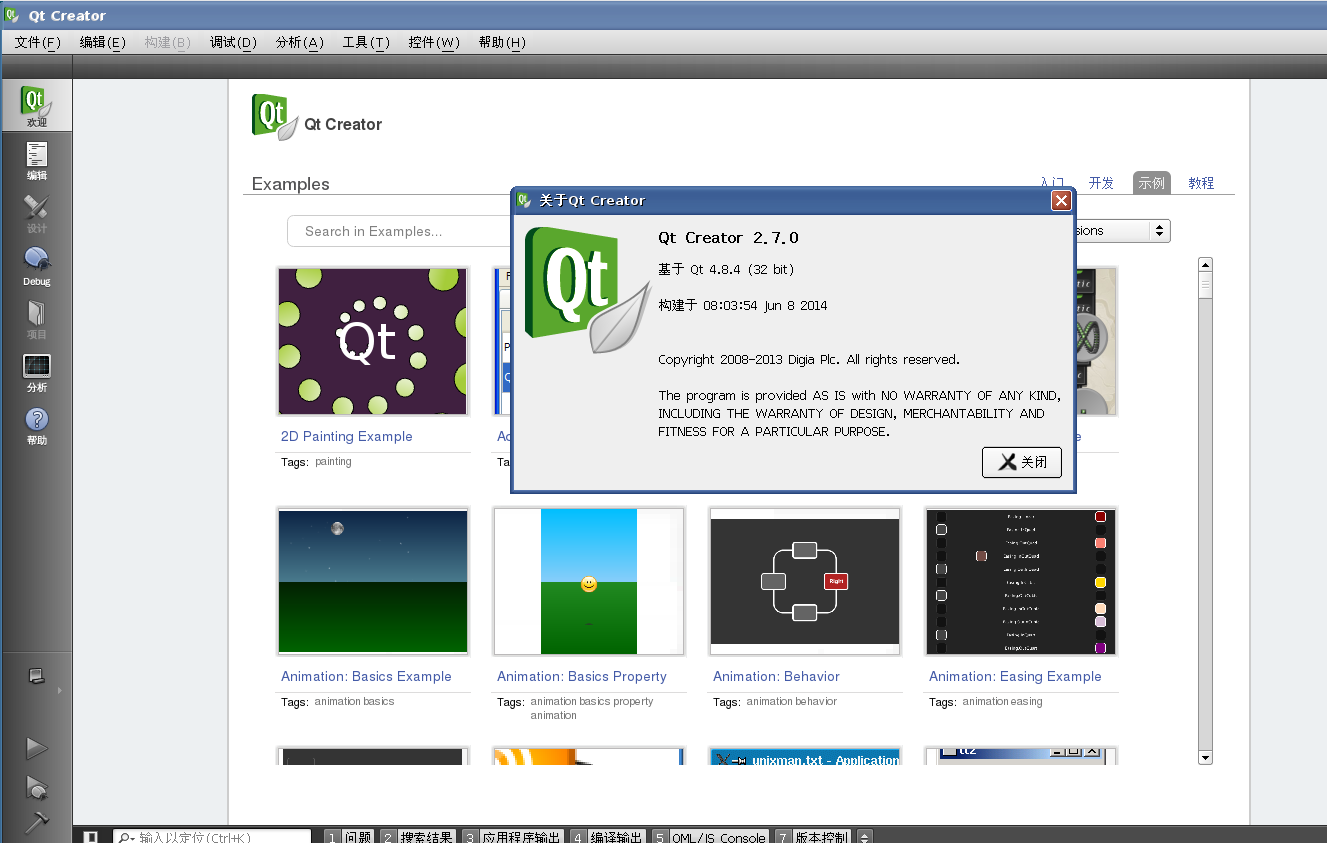Open the disabled 构建(B) menu

pos(168,42)
